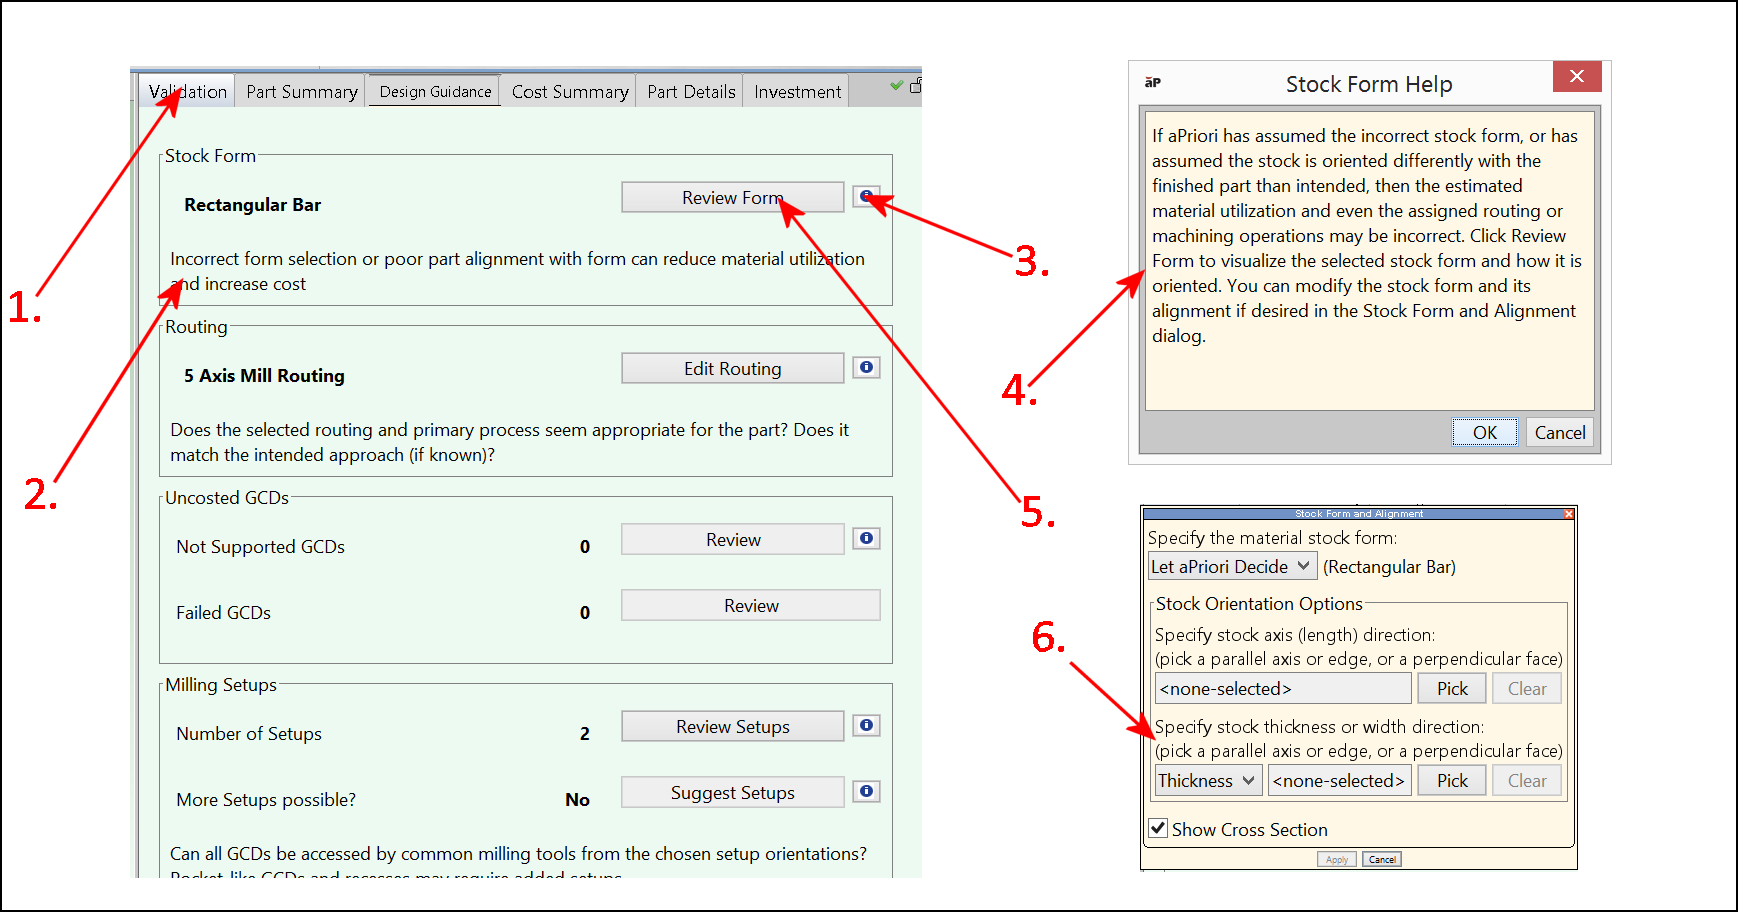Uncheck the Show Cross Section checkbox

[x=1158, y=828]
